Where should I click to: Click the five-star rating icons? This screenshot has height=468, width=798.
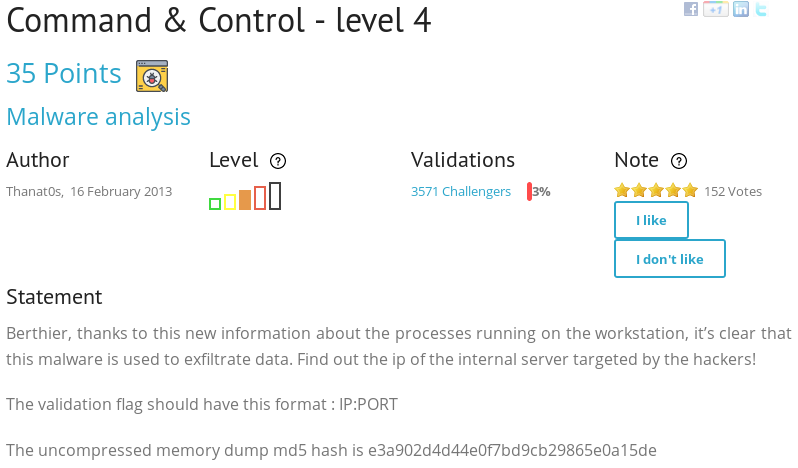656,191
